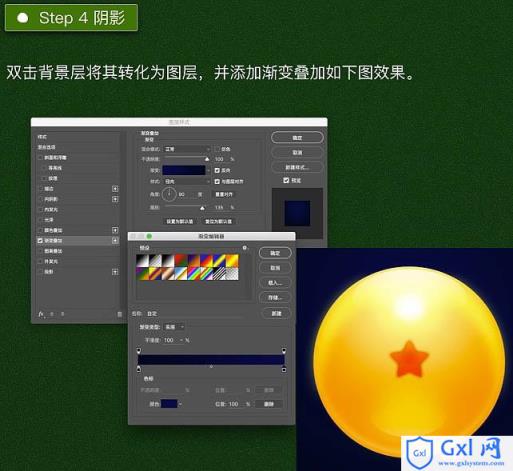This screenshot has width=513, height=471.
Task: Click 确定 (OK) in Layer Style dialog
Action: (x=297, y=138)
